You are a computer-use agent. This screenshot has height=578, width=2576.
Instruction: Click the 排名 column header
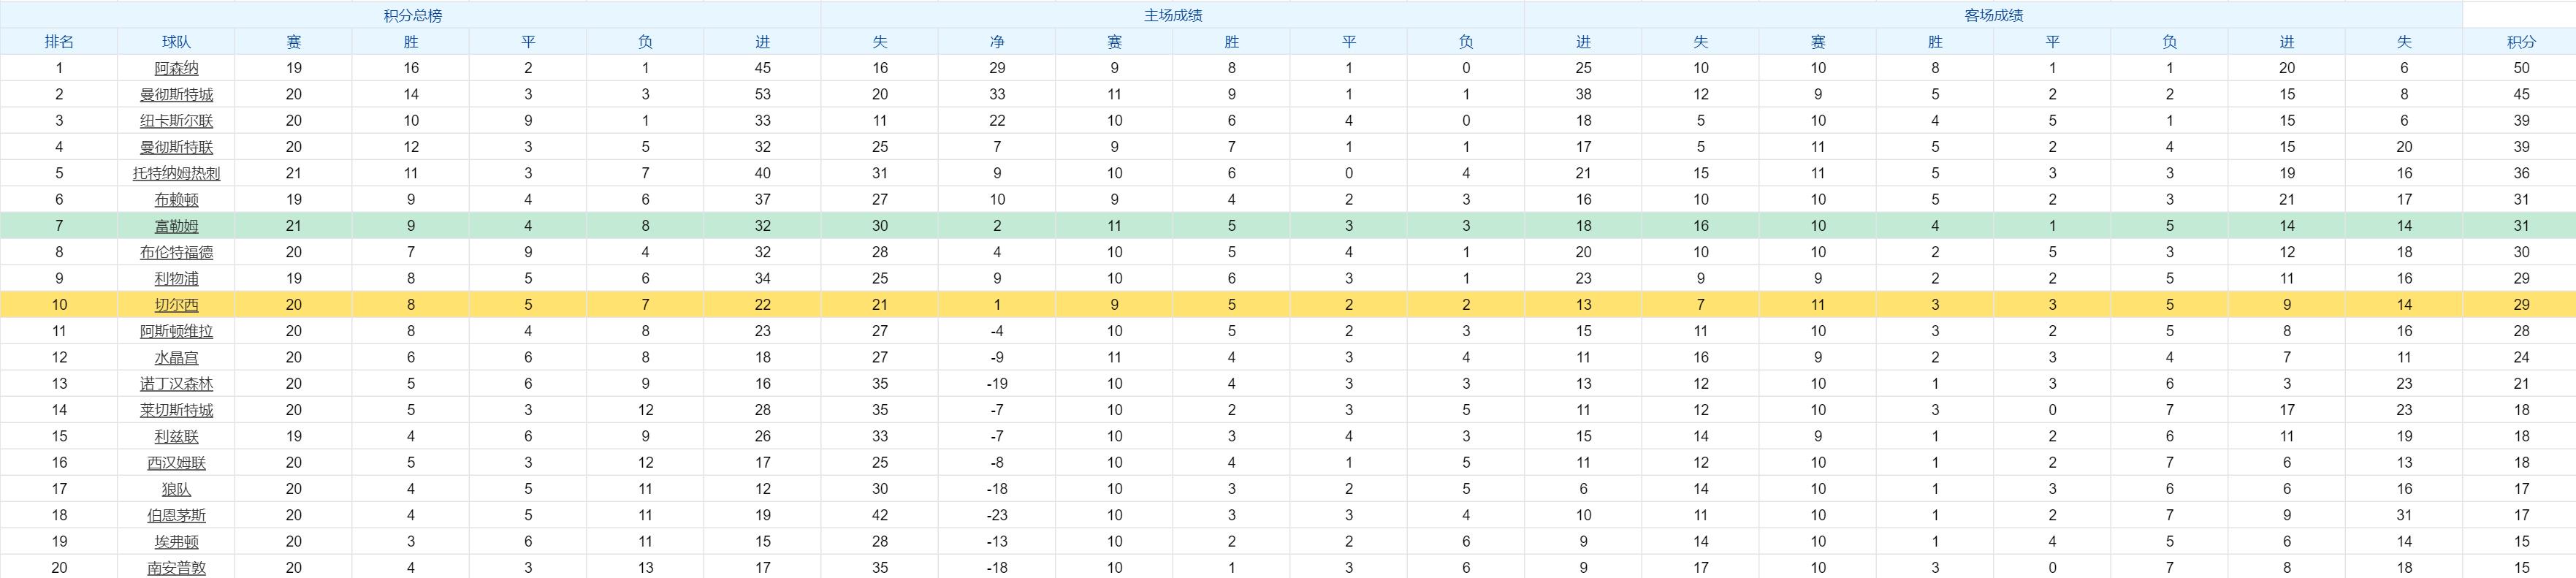click(59, 42)
